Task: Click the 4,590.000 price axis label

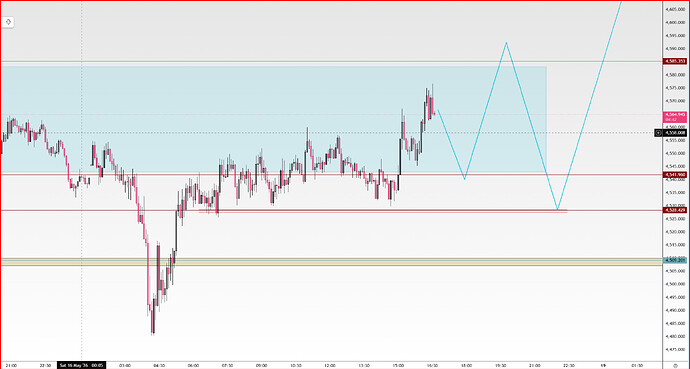Action: (x=675, y=48)
